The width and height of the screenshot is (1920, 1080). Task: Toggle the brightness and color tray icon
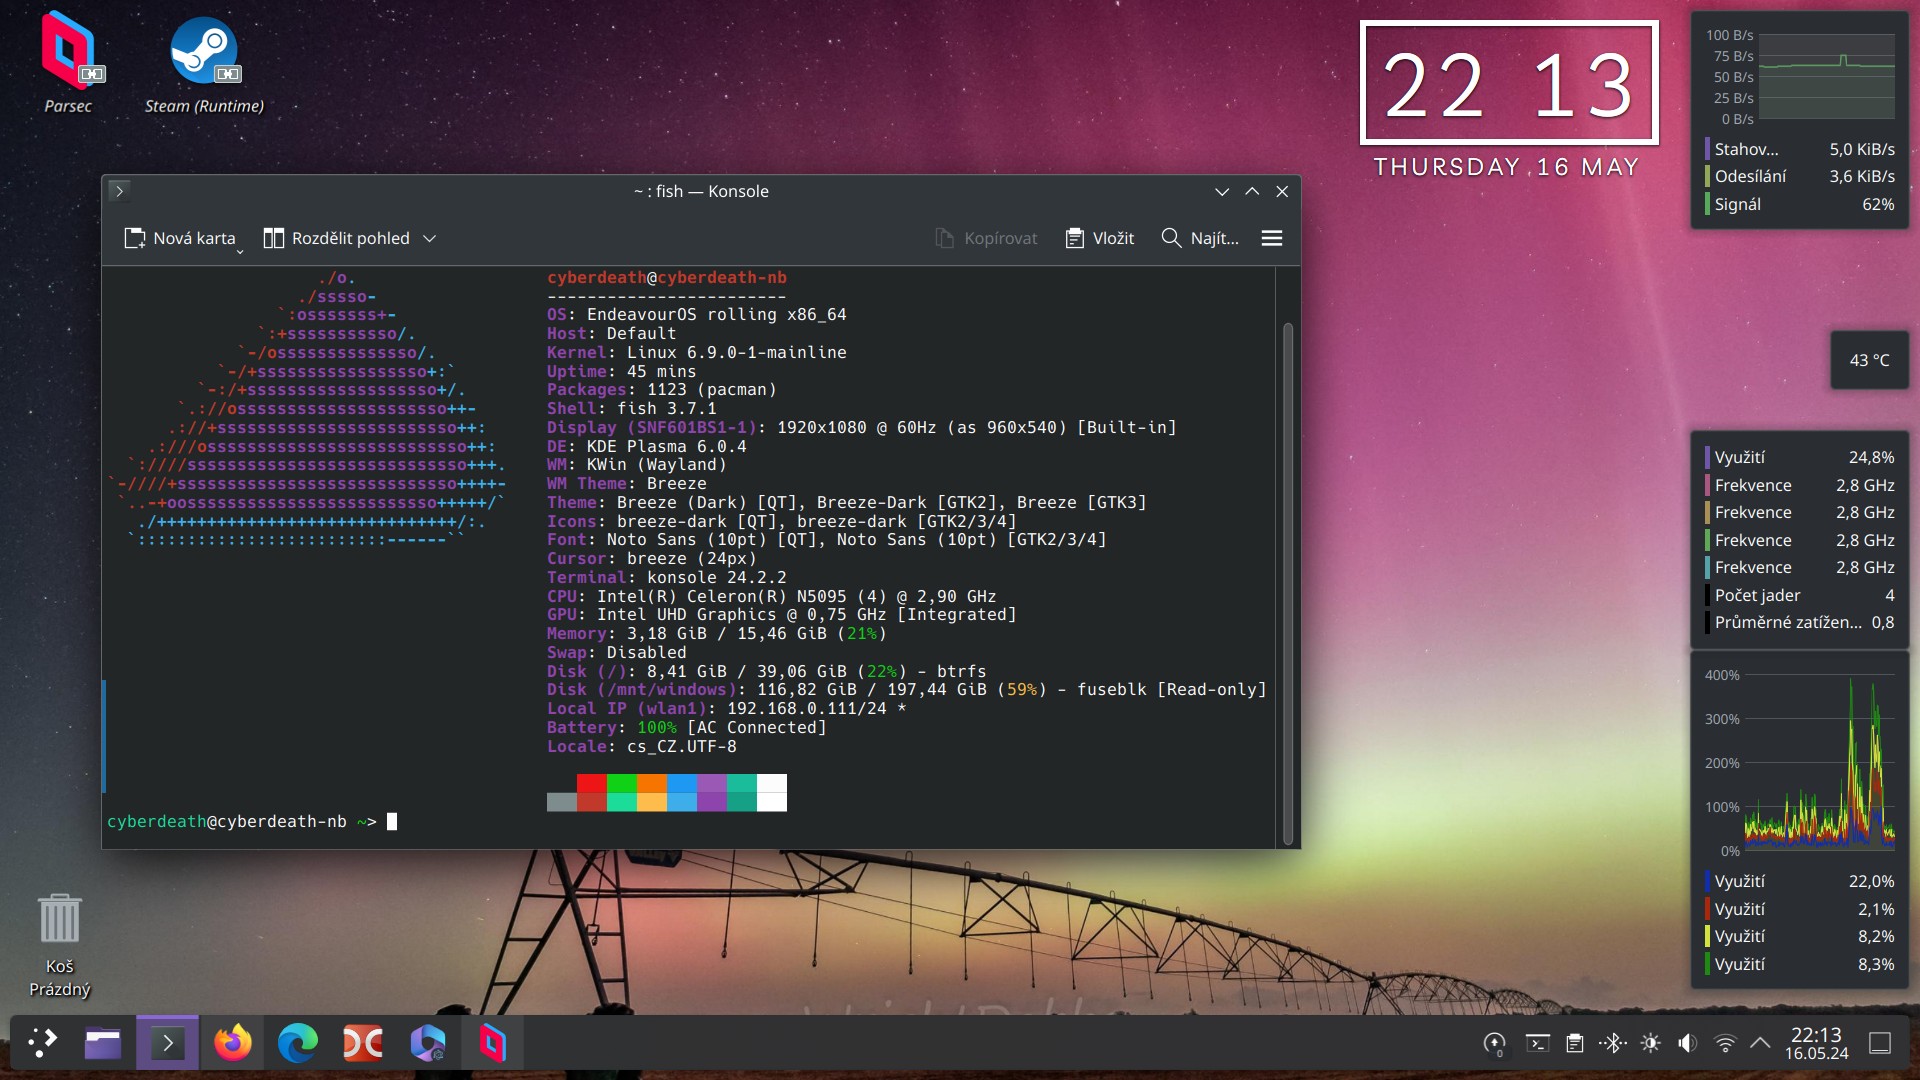(x=1650, y=1043)
